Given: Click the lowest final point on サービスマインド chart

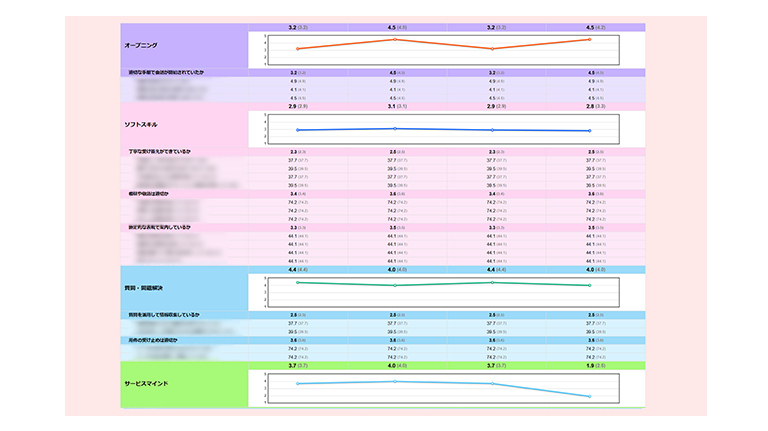Looking at the screenshot, I should click(x=590, y=397).
